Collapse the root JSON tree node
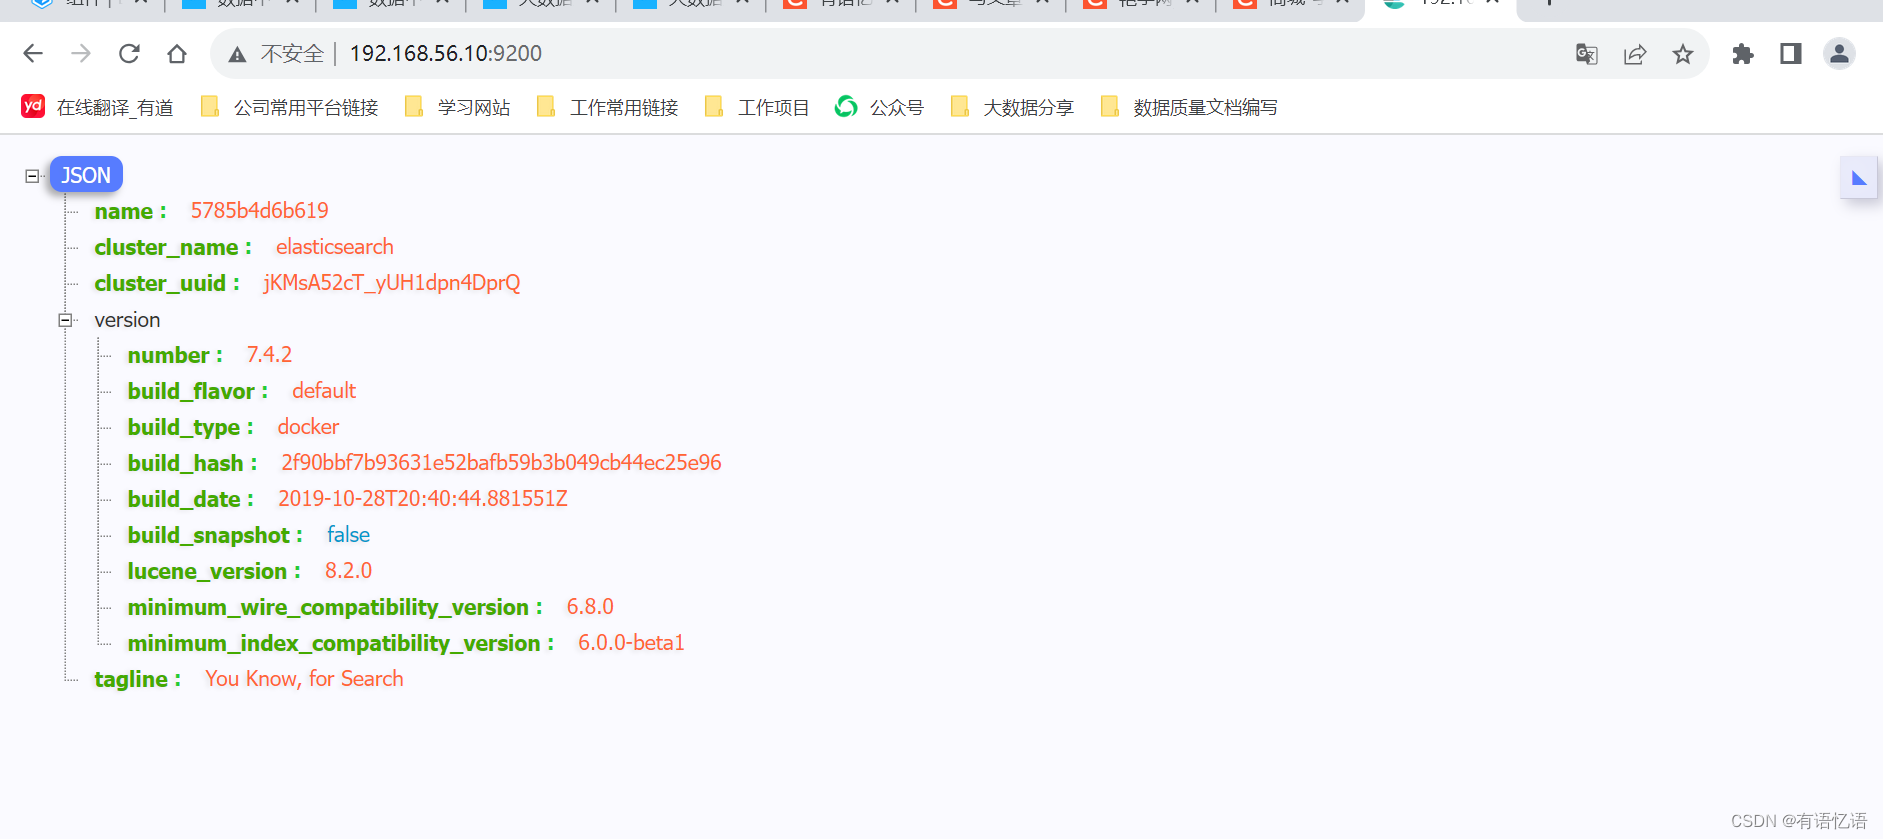1883x839 pixels. pyautogui.click(x=32, y=176)
